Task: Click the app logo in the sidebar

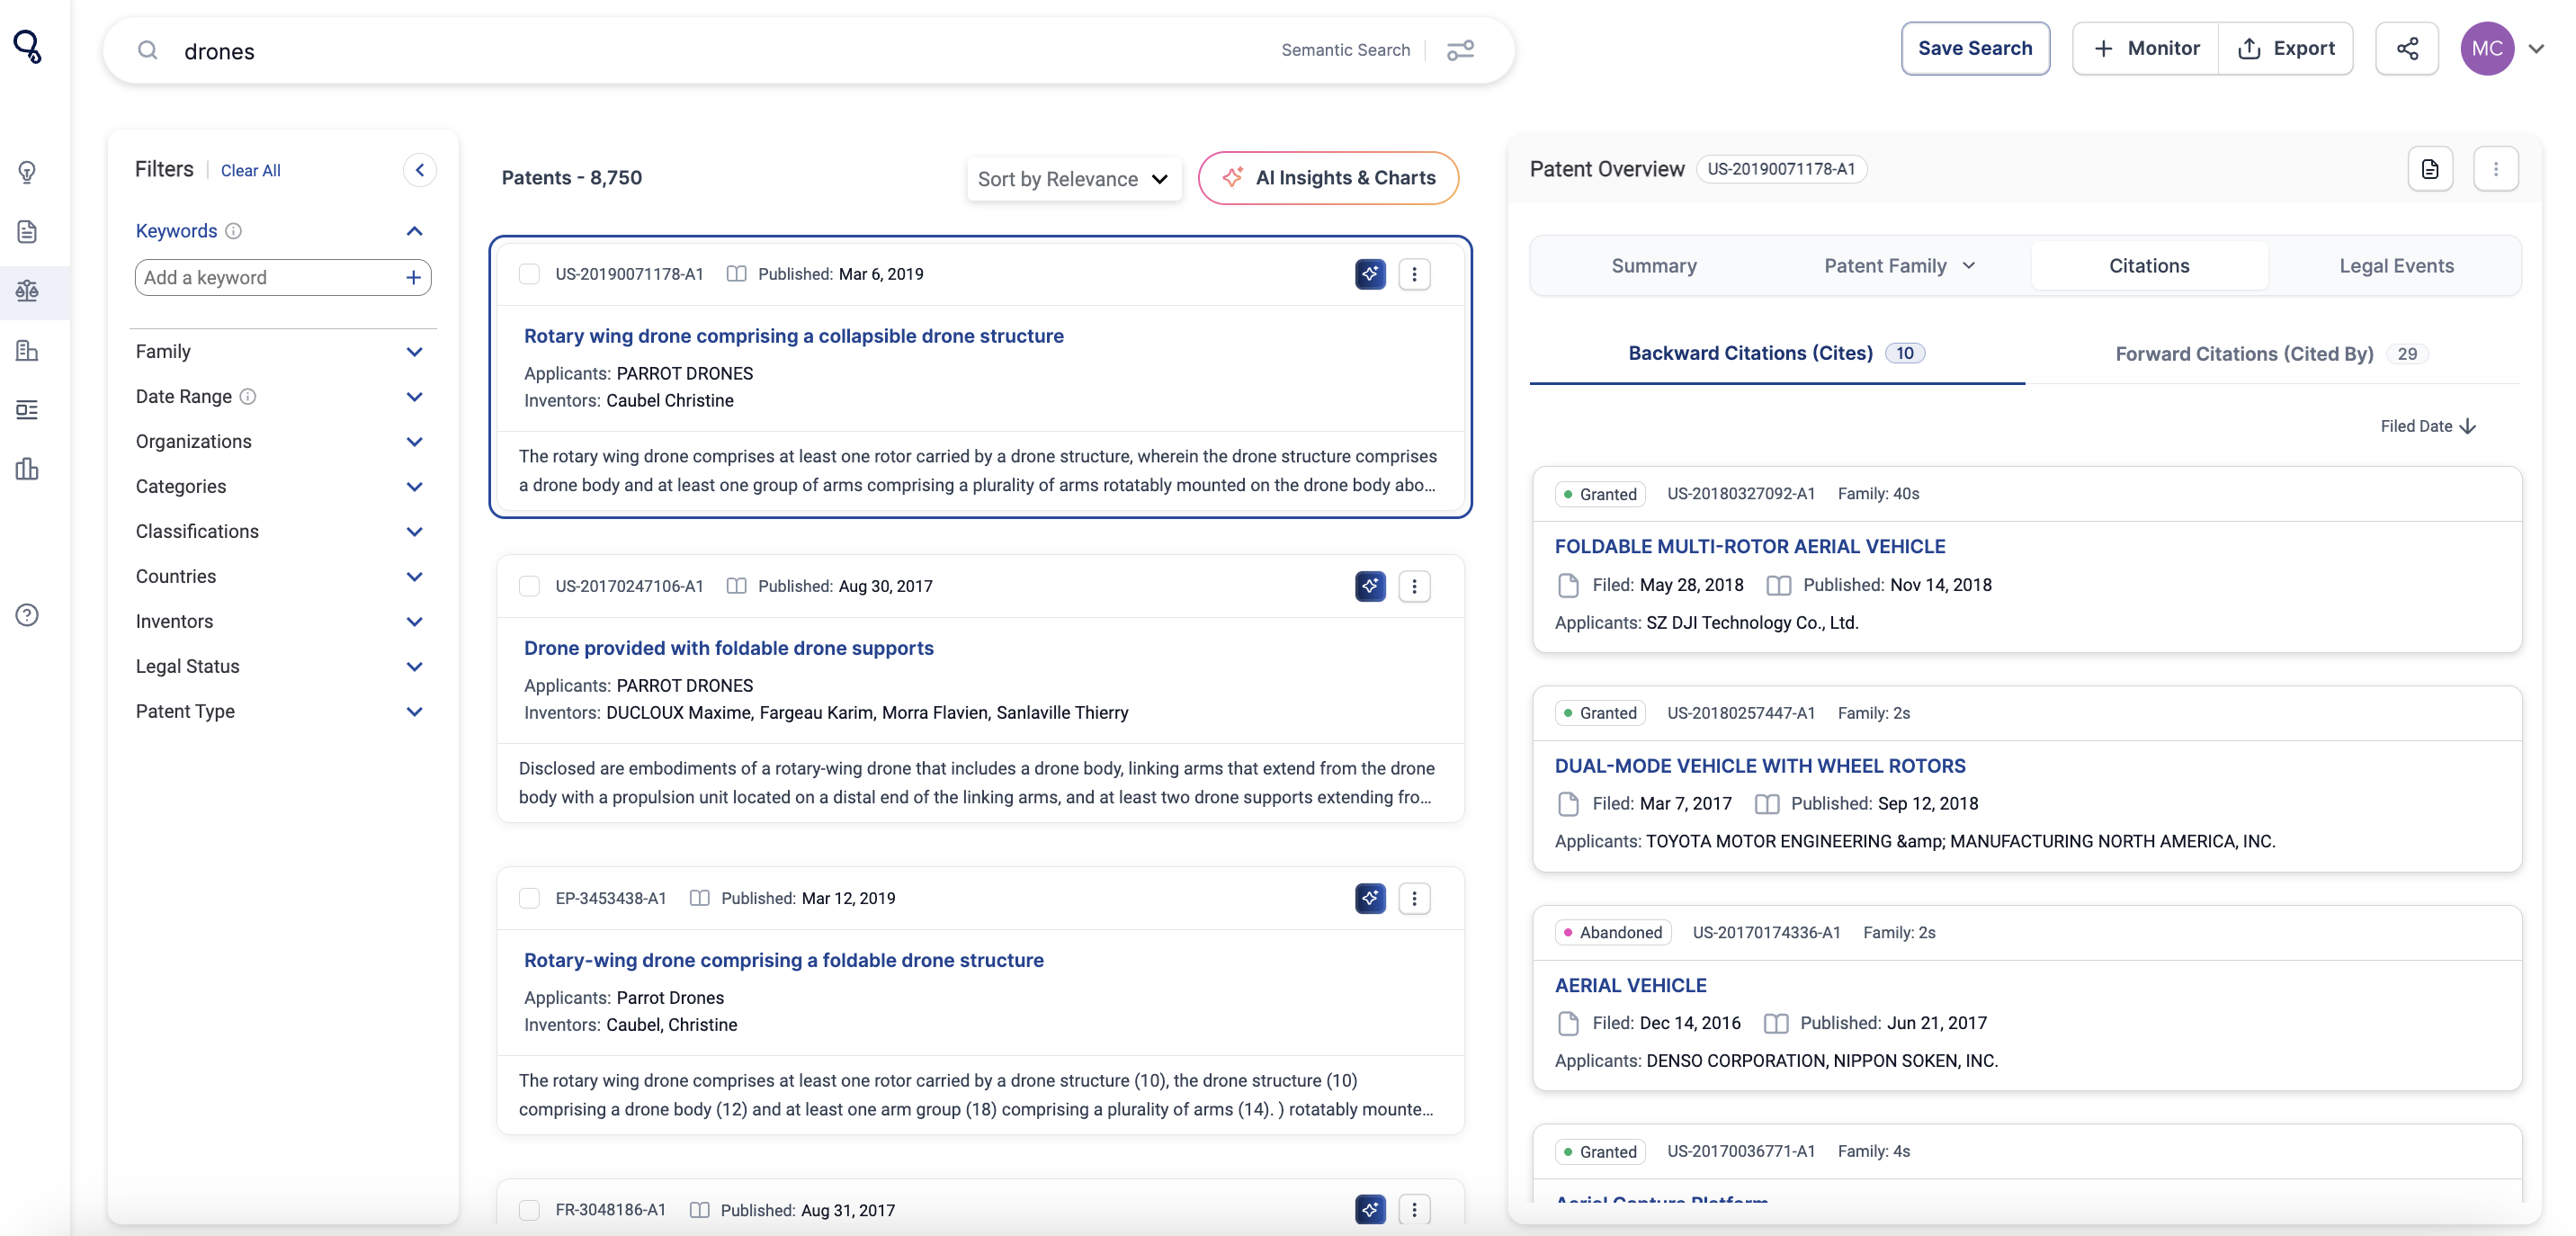Action: tap(27, 46)
